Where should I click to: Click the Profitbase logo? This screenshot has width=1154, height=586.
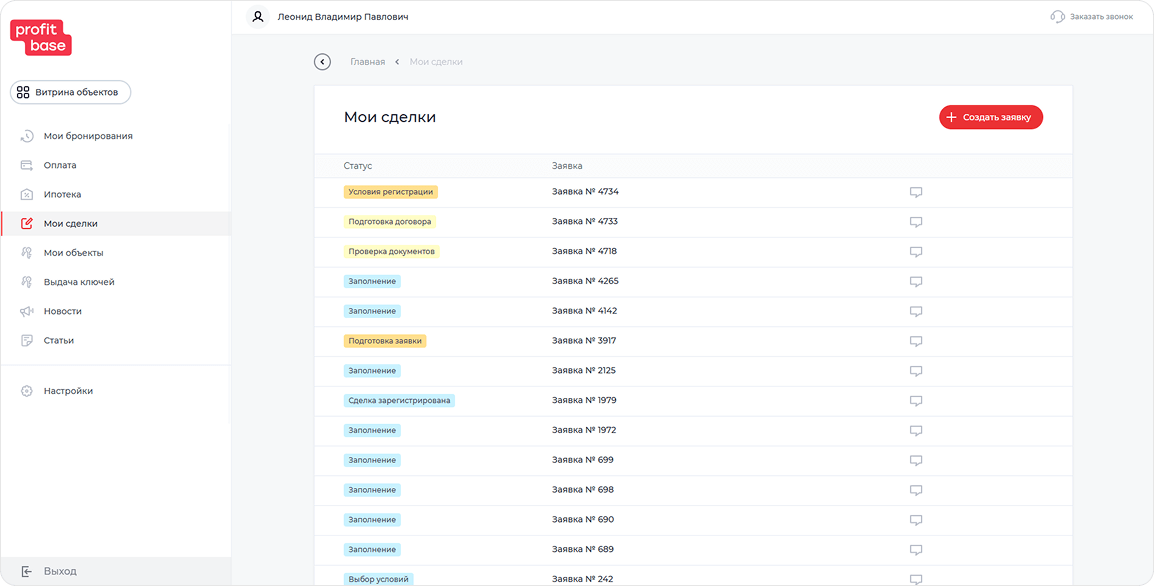pyautogui.click(x=40, y=38)
